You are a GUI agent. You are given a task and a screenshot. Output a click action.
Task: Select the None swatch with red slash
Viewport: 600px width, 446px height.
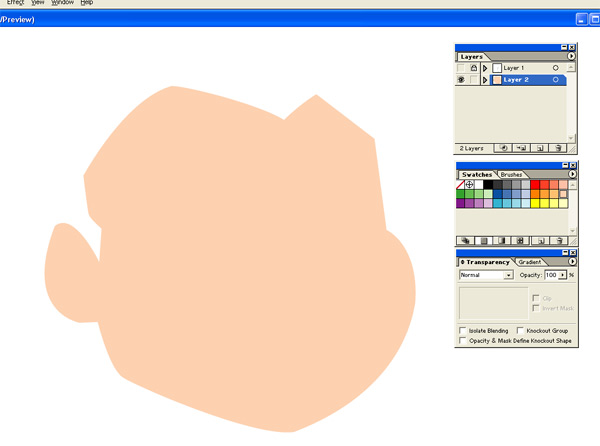click(460, 185)
